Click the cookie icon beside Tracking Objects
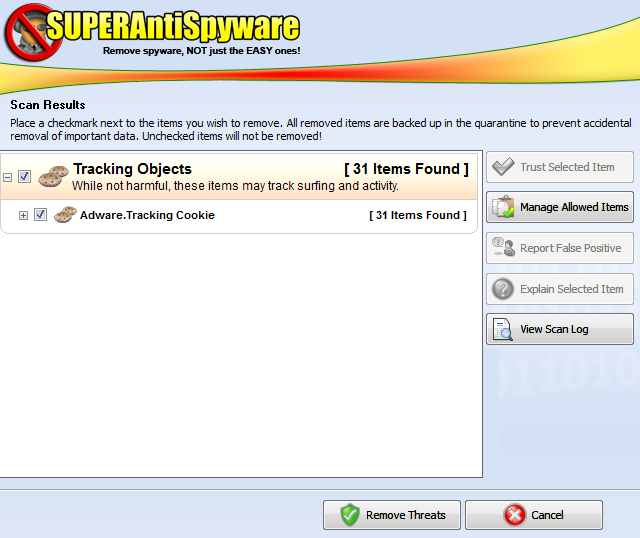Image resolution: width=640 pixels, height=538 pixels. pos(52,177)
